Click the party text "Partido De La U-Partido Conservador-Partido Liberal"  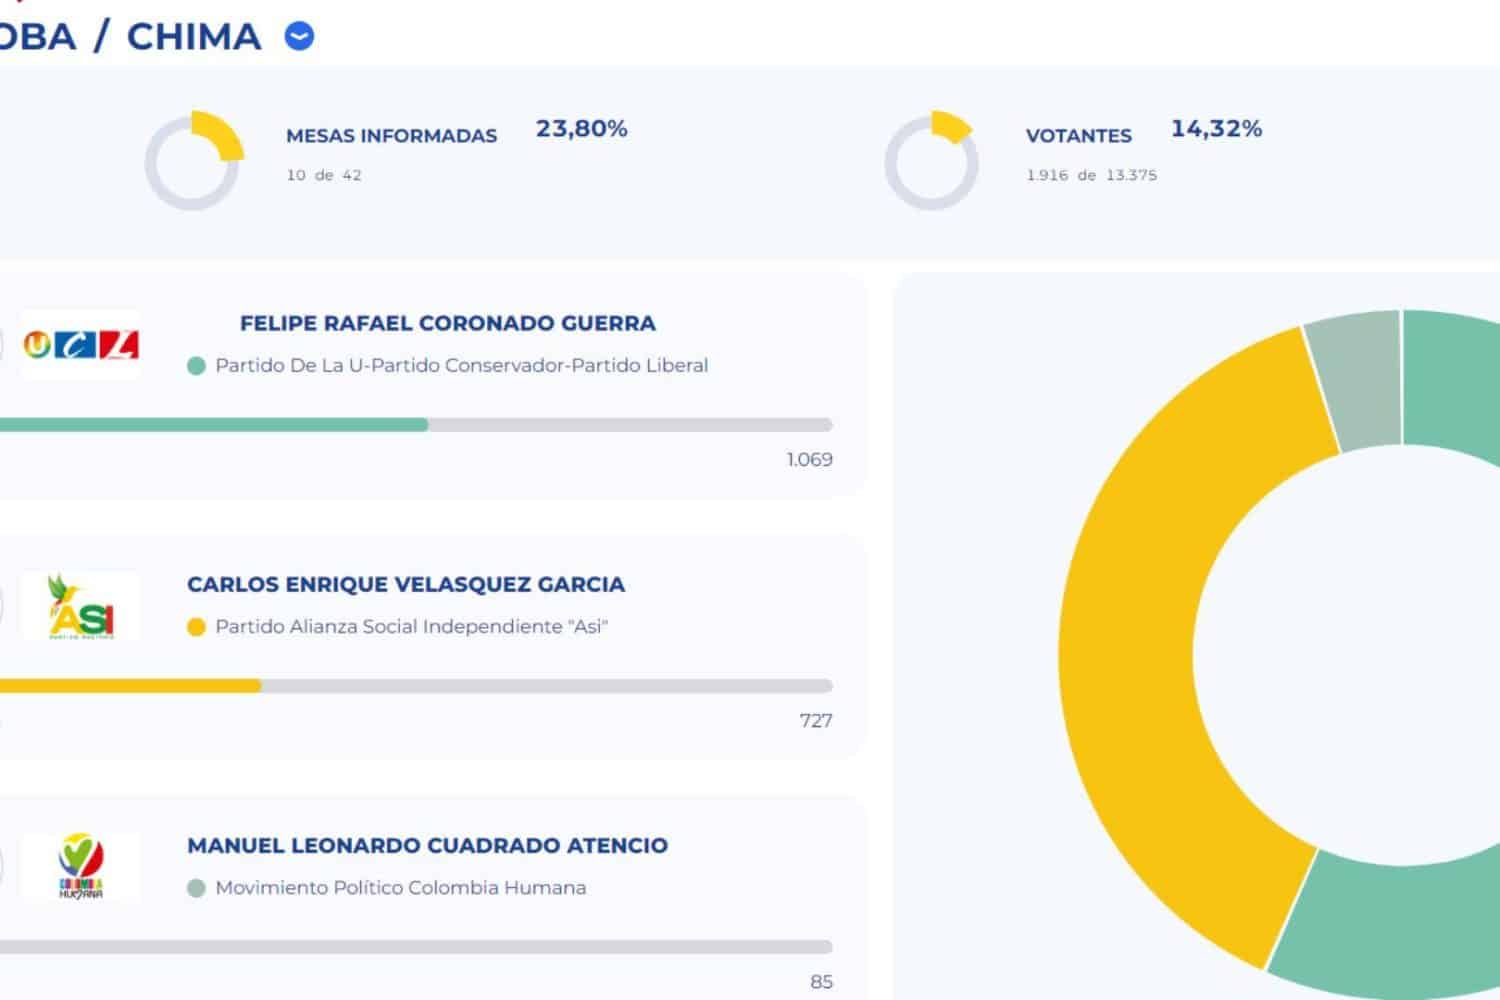(x=462, y=366)
